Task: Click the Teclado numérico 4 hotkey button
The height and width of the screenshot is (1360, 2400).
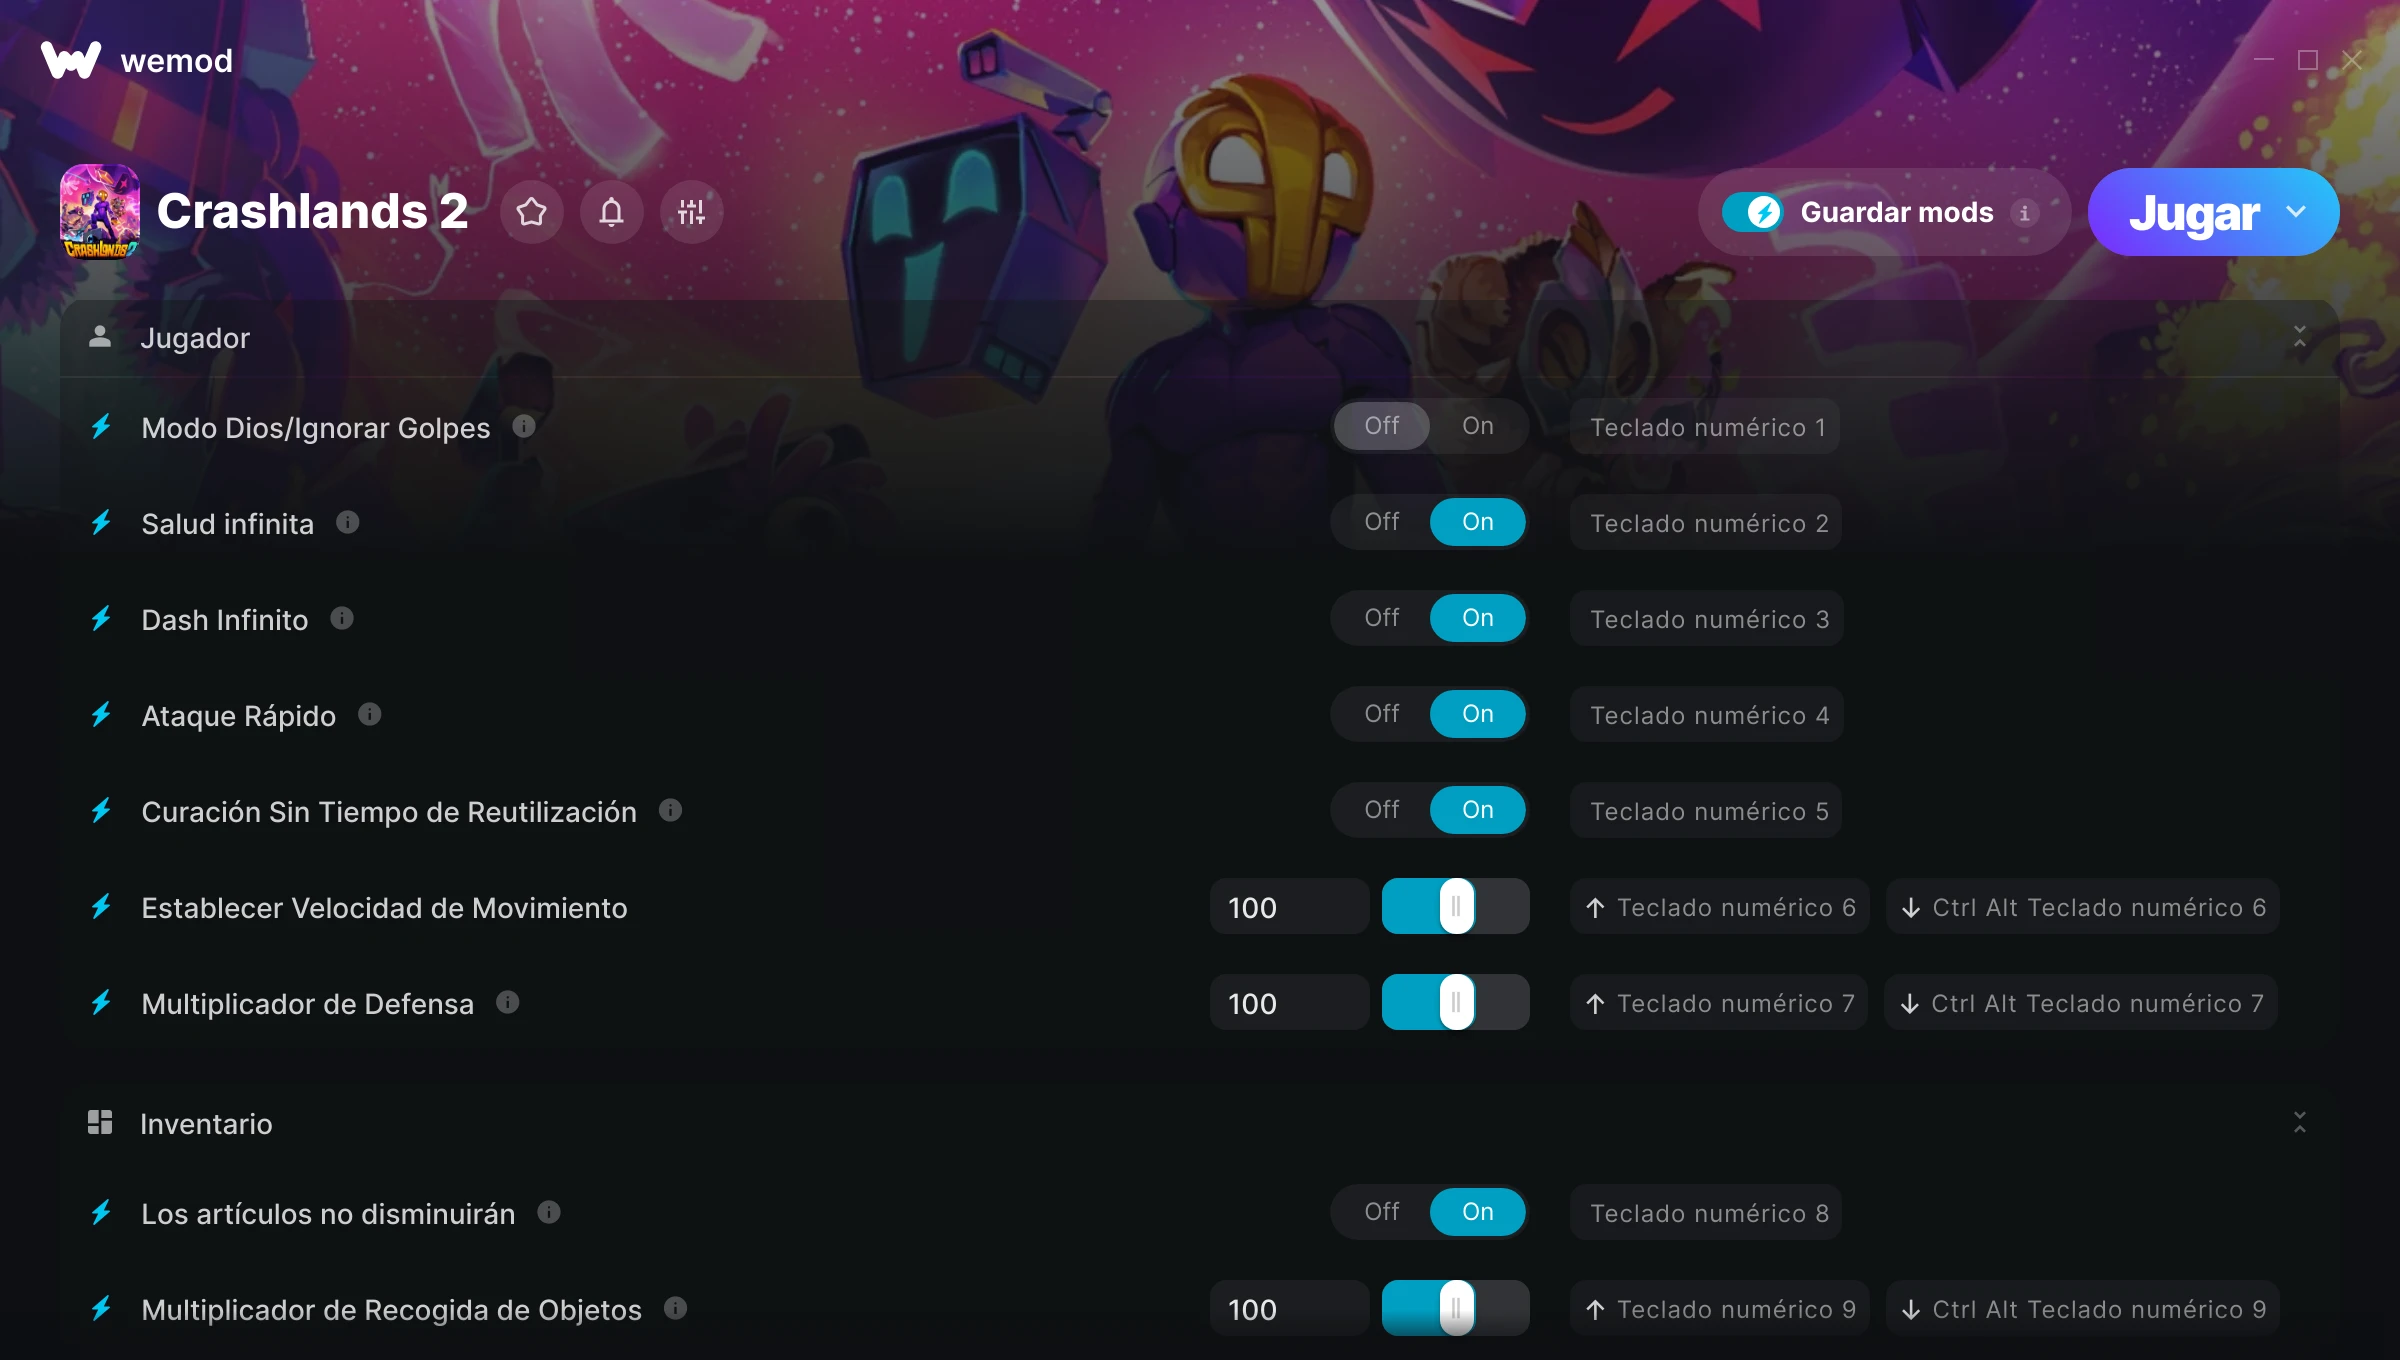Action: tap(1708, 715)
